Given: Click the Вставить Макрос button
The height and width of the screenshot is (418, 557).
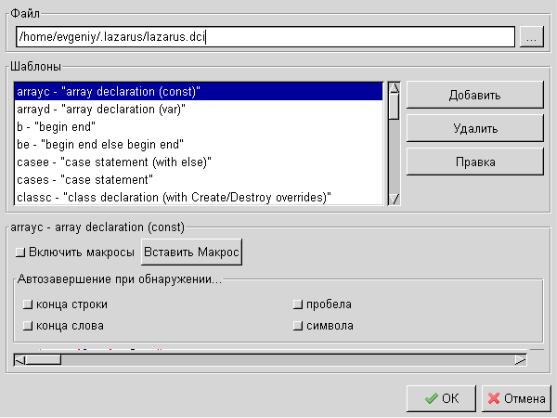Looking at the screenshot, I should (191, 252).
